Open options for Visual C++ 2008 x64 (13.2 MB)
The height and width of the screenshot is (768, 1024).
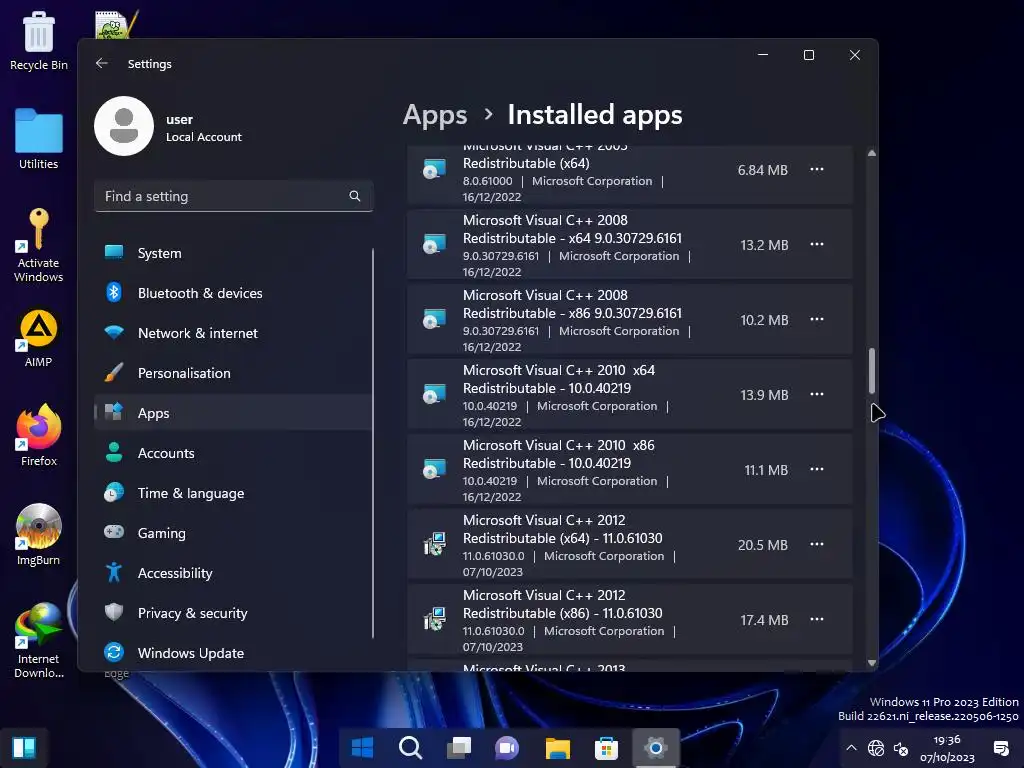[x=816, y=244]
